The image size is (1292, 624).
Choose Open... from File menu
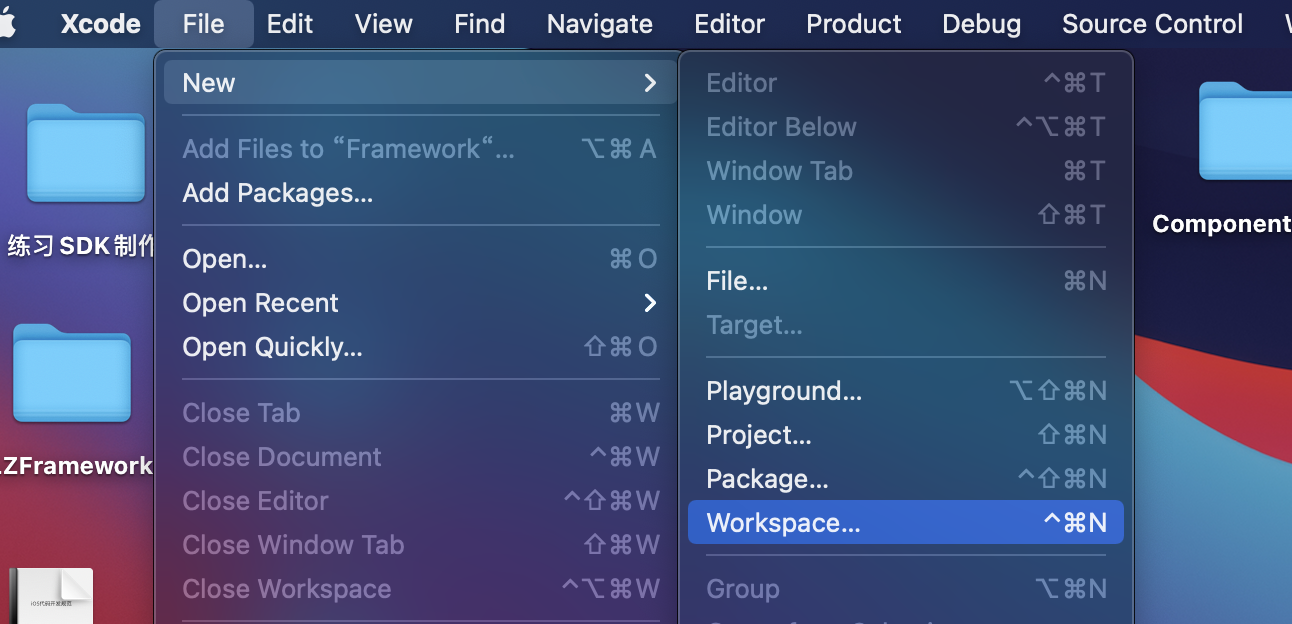pos(419,259)
